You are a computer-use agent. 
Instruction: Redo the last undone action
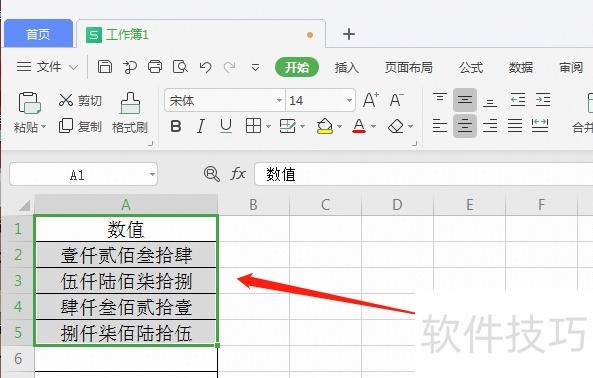(229, 67)
